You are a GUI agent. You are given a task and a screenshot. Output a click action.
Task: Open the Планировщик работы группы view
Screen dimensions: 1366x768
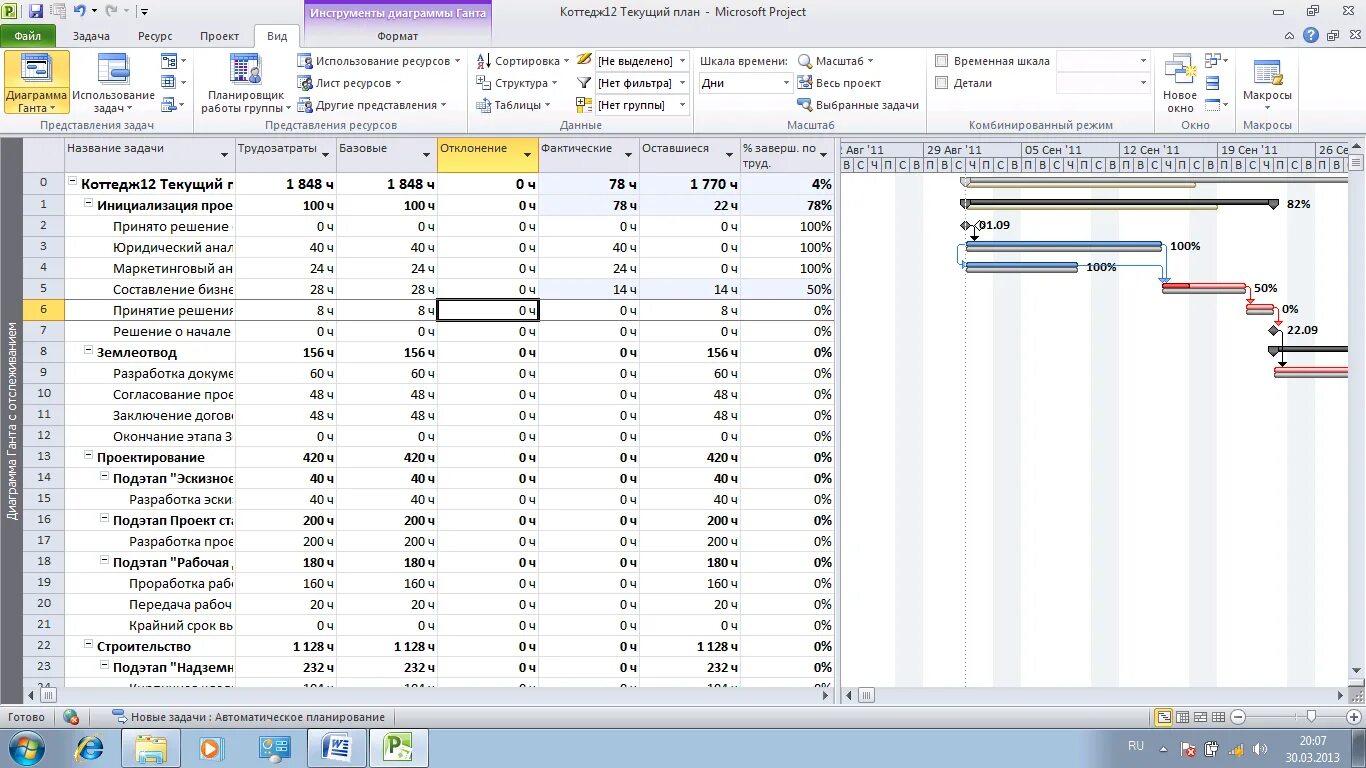coord(245,83)
